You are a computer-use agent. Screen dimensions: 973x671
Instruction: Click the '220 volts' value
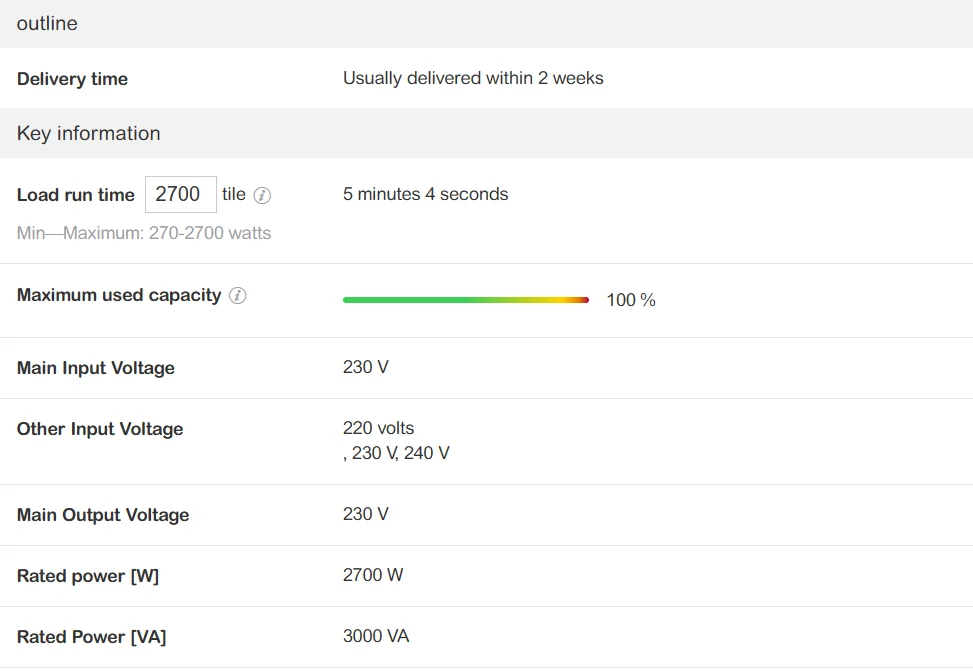point(378,428)
